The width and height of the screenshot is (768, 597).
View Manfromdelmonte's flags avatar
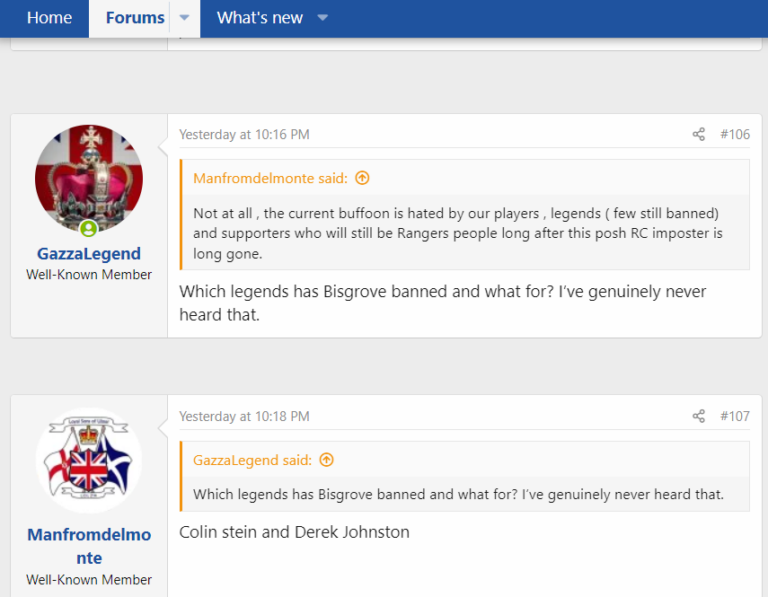coord(89,460)
